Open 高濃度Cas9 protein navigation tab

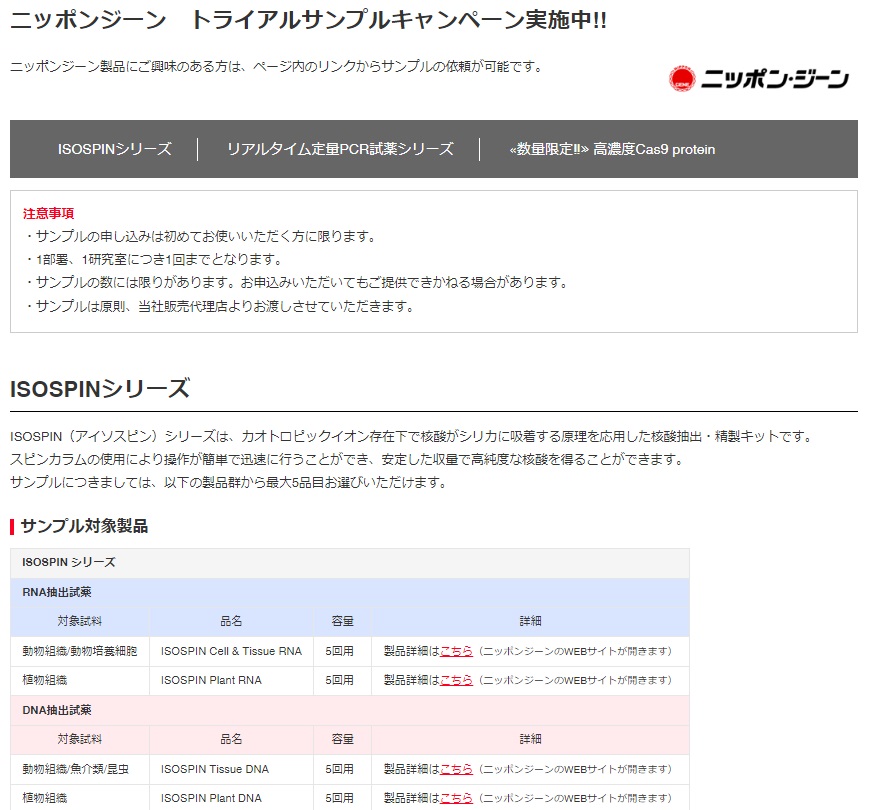pyautogui.click(x=612, y=149)
